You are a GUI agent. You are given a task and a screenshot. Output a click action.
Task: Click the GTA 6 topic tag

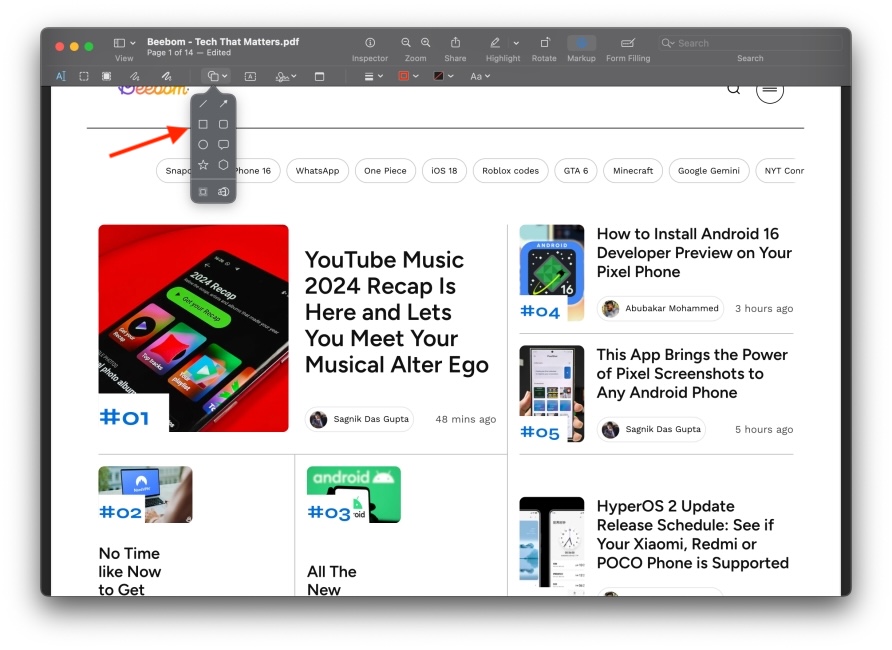[576, 171]
